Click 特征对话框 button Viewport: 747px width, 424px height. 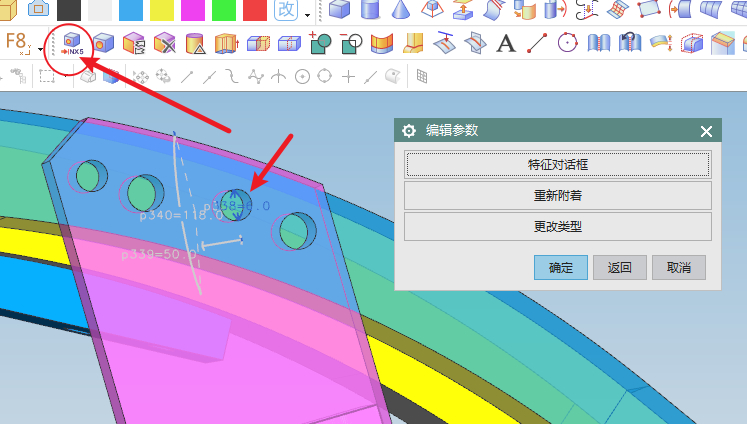tap(558, 165)
